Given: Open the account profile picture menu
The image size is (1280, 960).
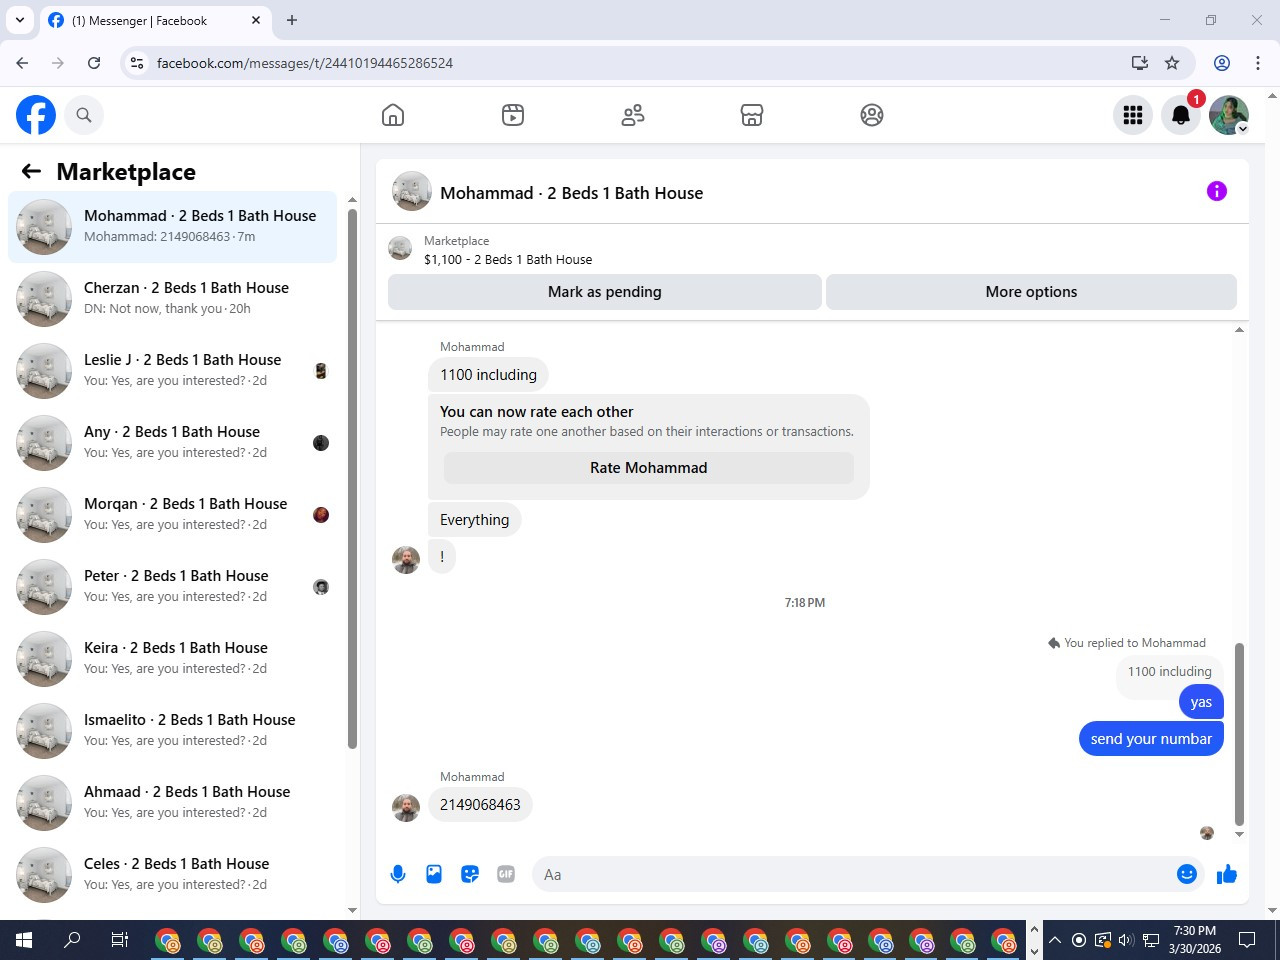Looking at the screenshot, I should [1229, 115].
